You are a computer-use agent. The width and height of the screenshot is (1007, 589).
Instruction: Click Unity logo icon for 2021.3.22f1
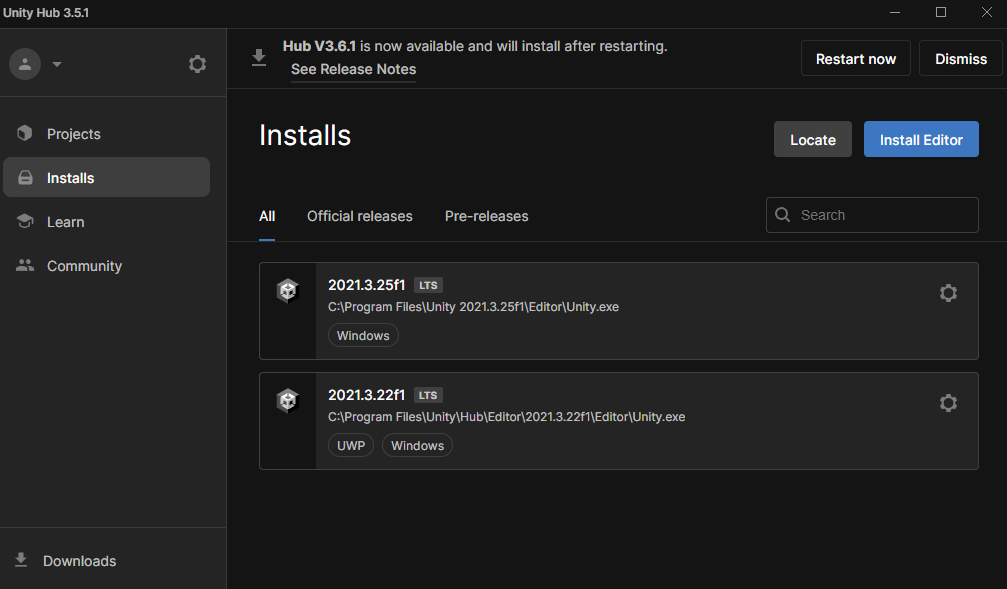point(288,401)
